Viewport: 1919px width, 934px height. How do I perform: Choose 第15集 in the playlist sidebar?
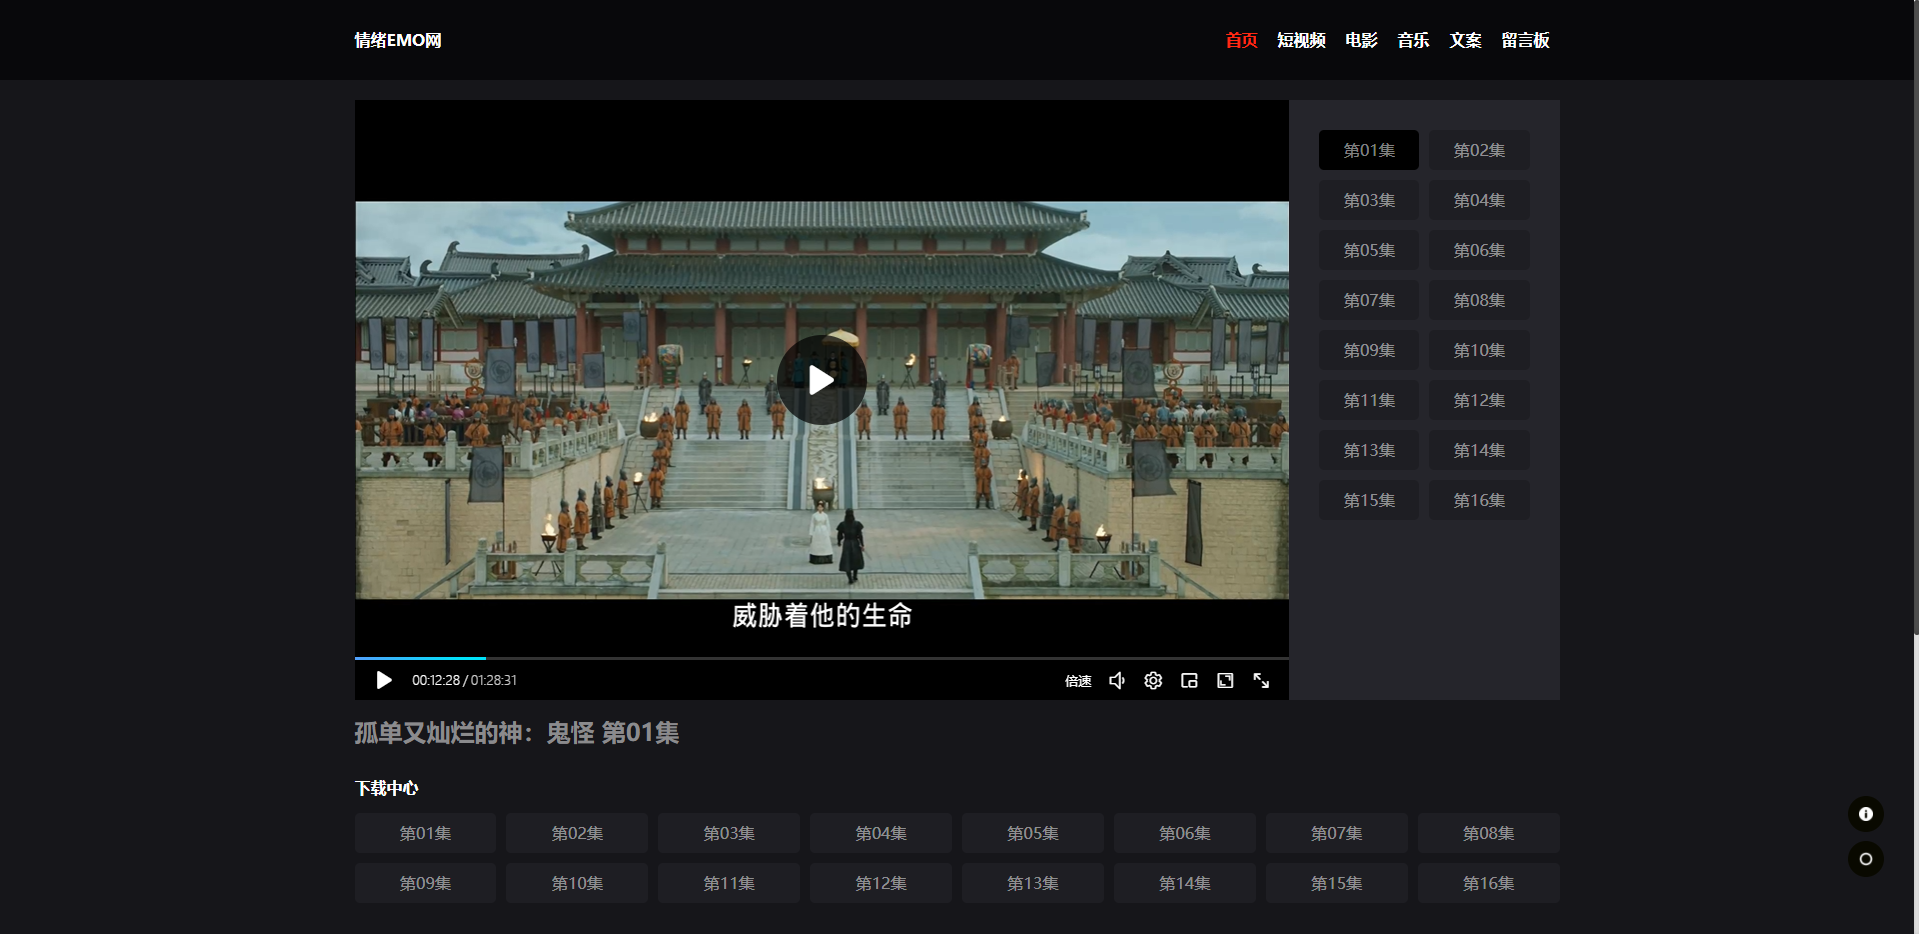click(x=1369, y=500)
